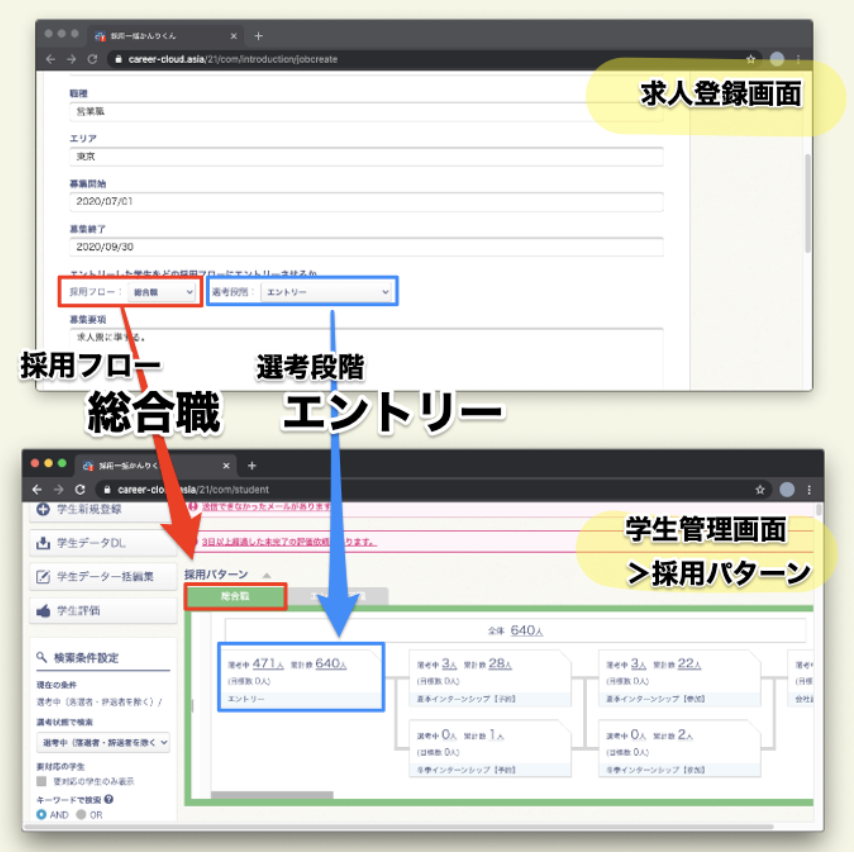Click the back arrow in the upper browser
854x856 pixels.
pyautogui.click(x=51, y=59)
